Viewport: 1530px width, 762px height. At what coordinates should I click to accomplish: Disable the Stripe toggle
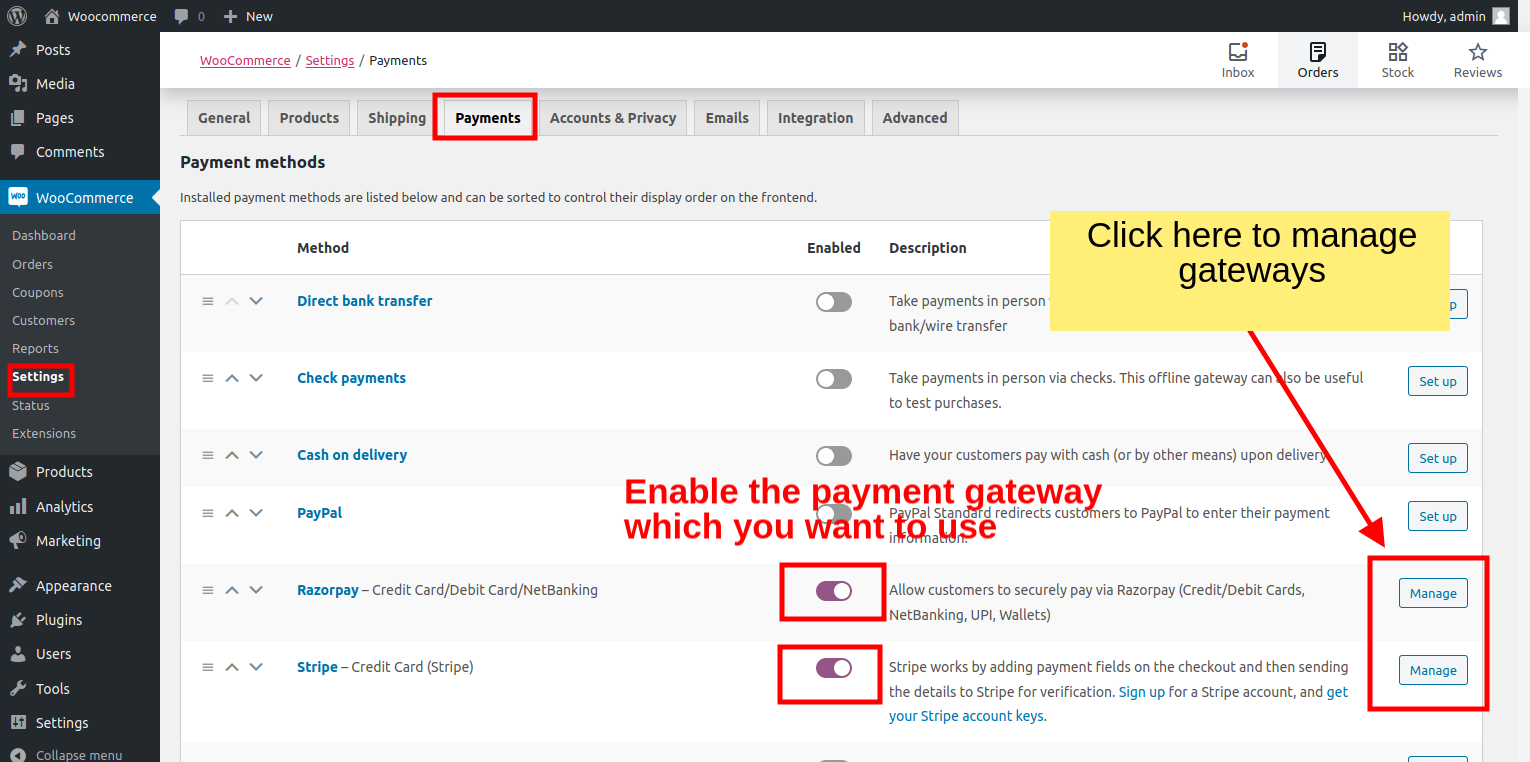(833, 668)
